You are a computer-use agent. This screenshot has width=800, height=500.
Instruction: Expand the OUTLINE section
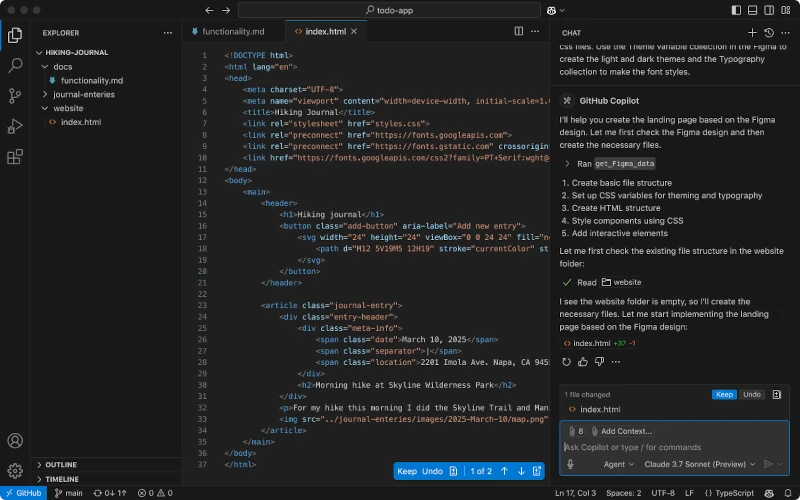tap(61, 465)
